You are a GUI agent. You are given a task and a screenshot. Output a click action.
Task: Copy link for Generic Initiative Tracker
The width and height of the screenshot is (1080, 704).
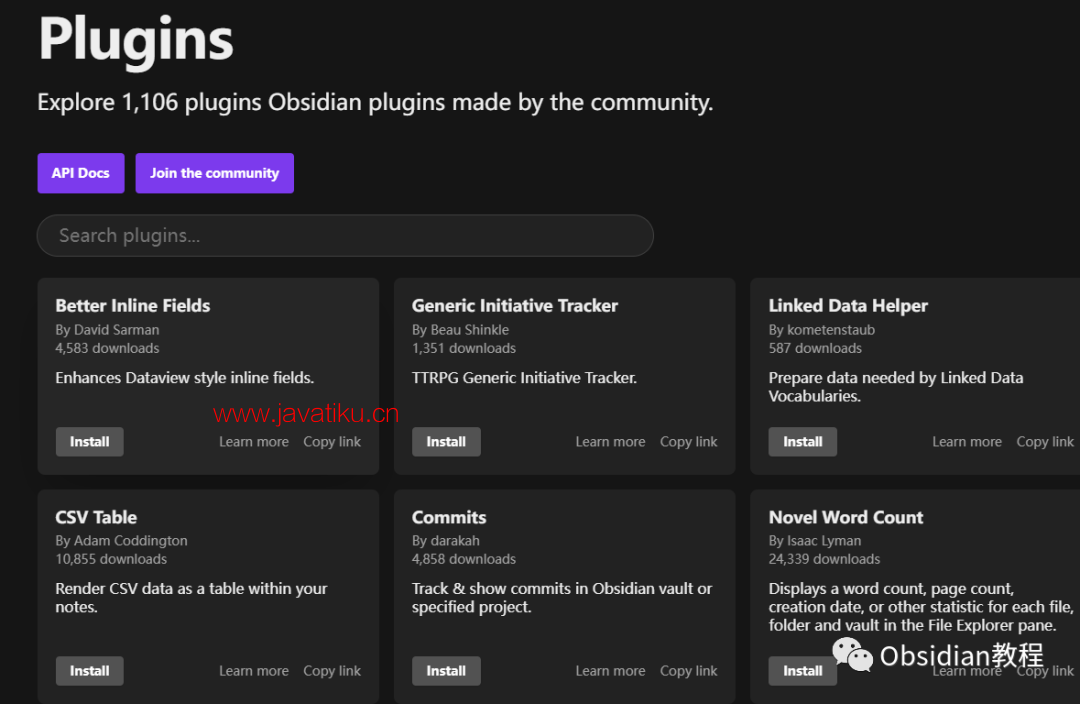coord(689,442)
